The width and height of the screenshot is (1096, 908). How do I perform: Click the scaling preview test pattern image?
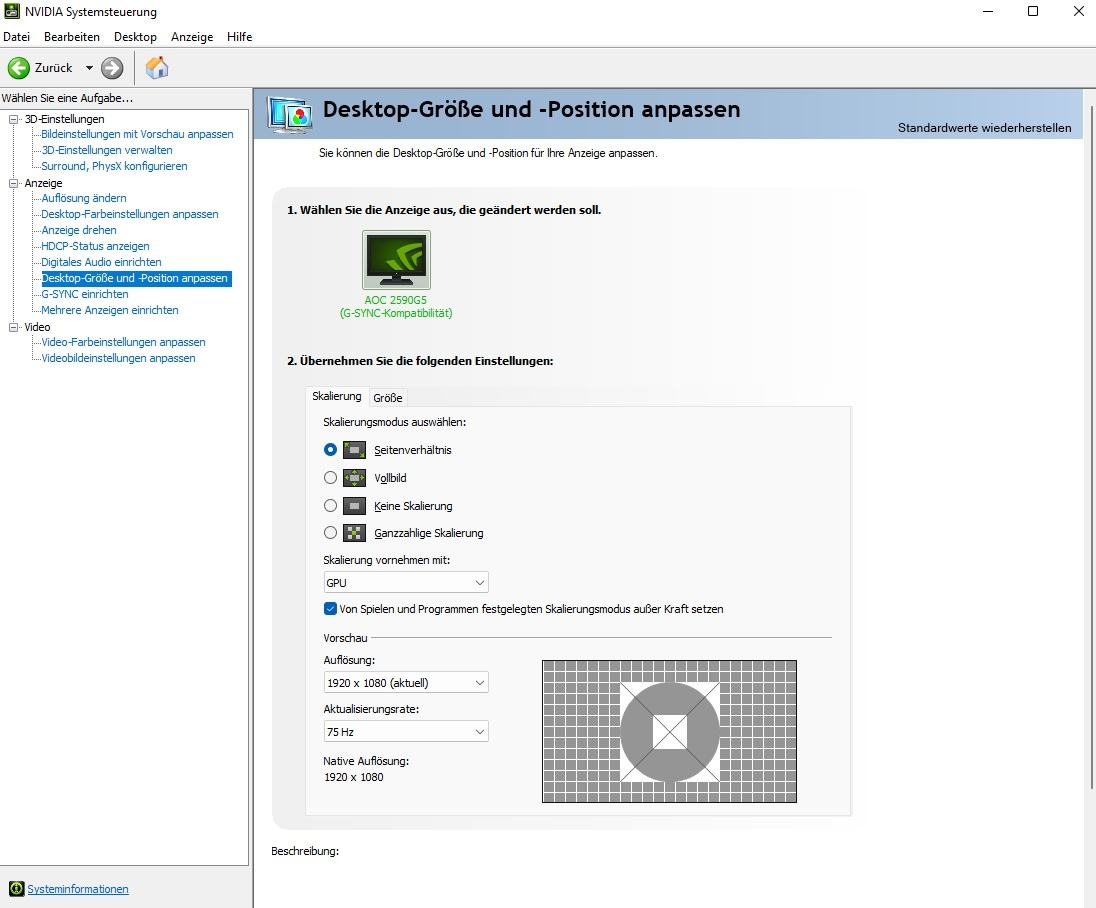(x=669, y=731)
